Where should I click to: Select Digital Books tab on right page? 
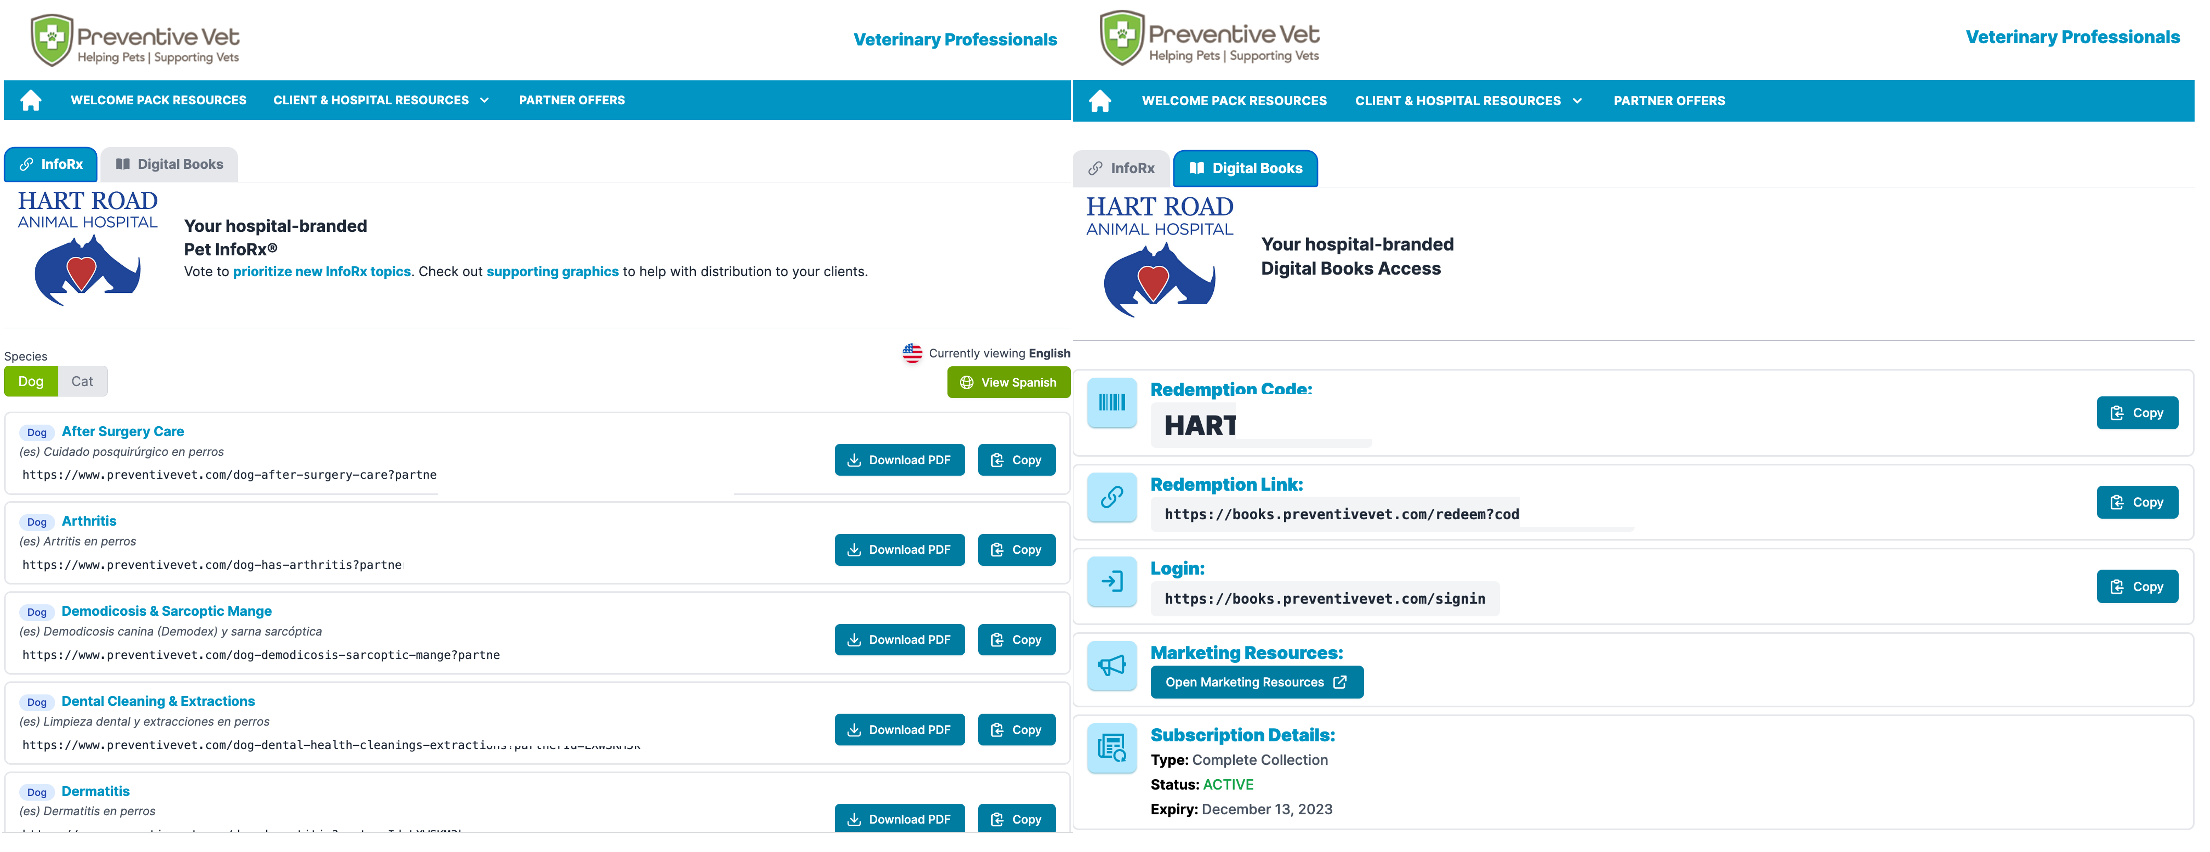coord(1245,168)
